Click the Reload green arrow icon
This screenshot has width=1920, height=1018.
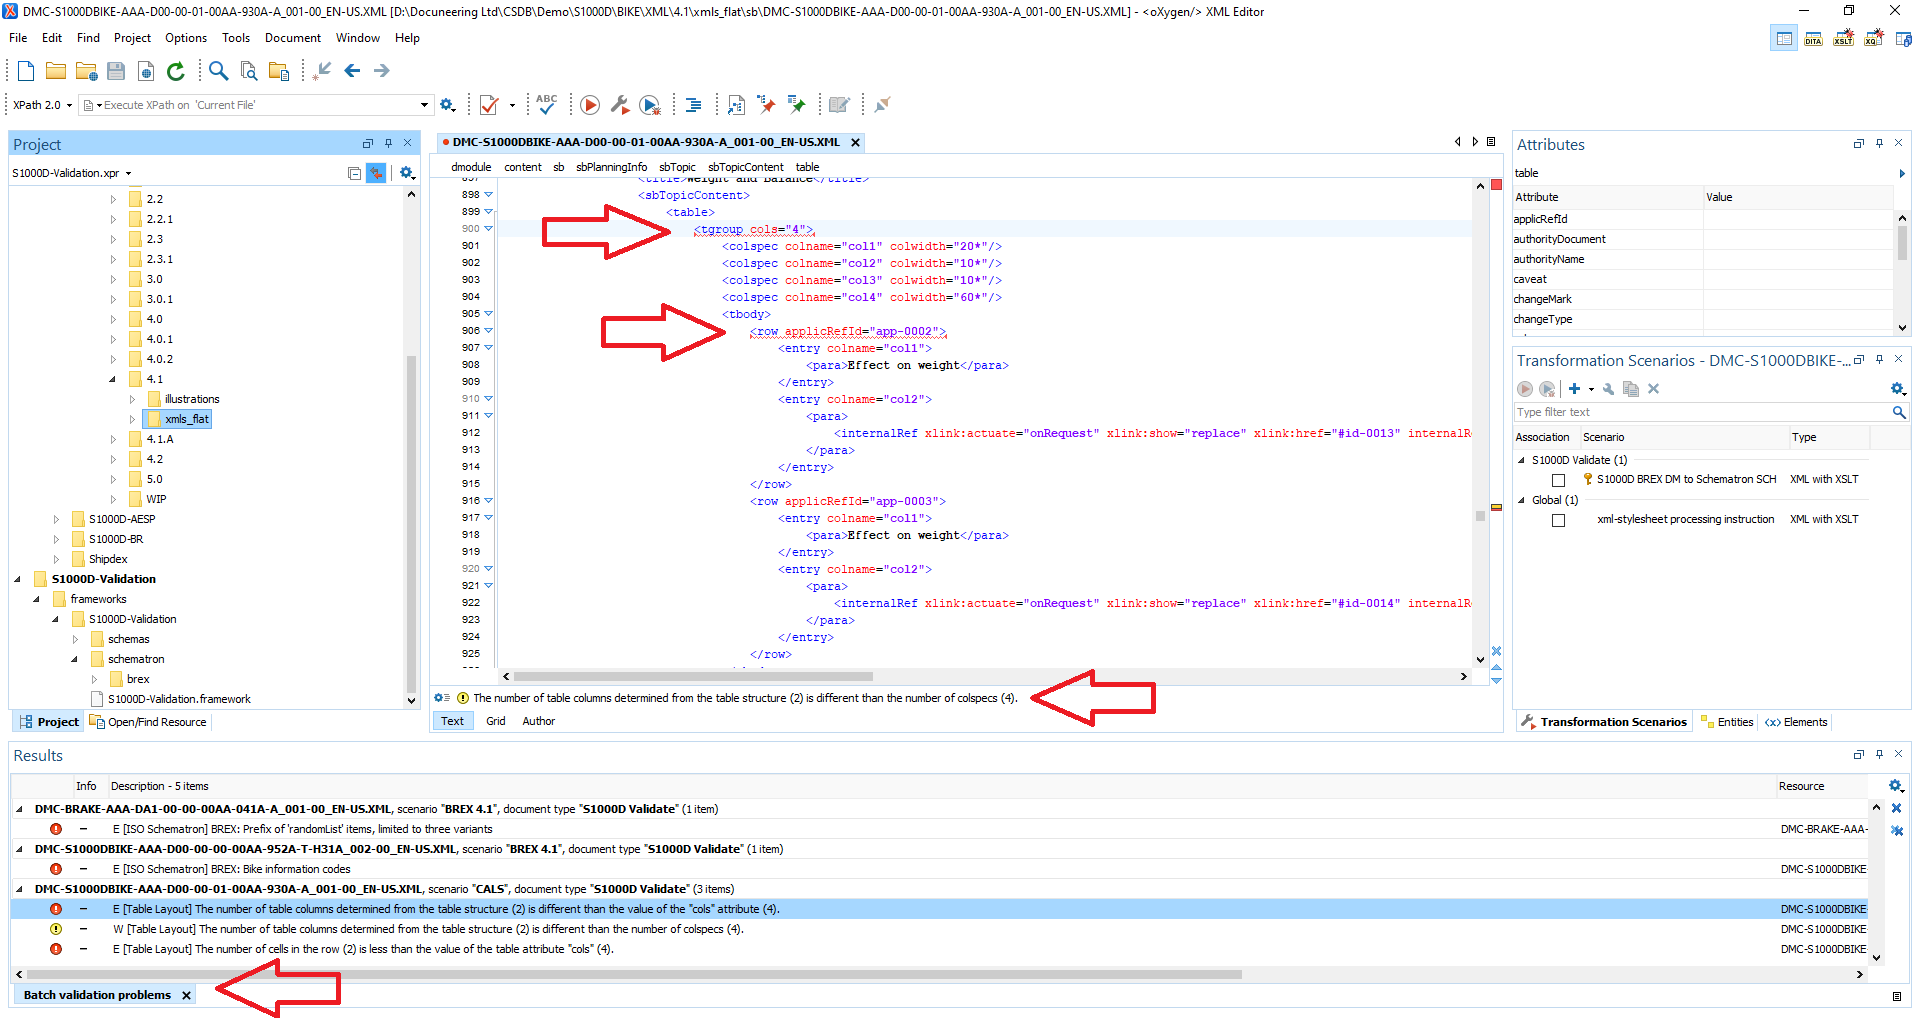point(176,71)
